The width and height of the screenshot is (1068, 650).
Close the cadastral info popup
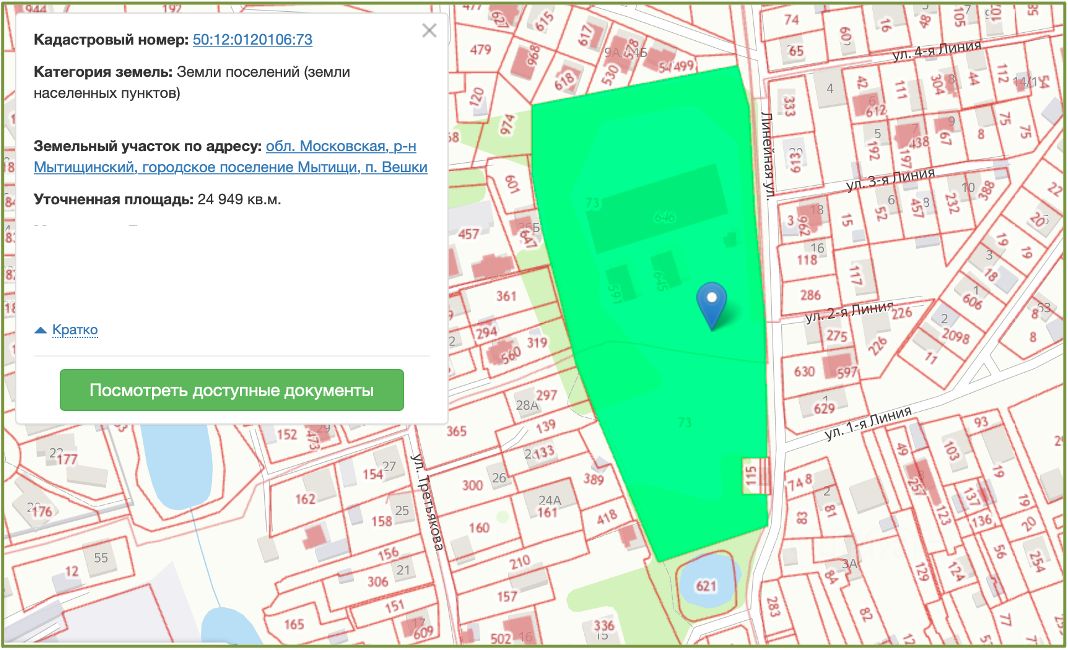429,31
